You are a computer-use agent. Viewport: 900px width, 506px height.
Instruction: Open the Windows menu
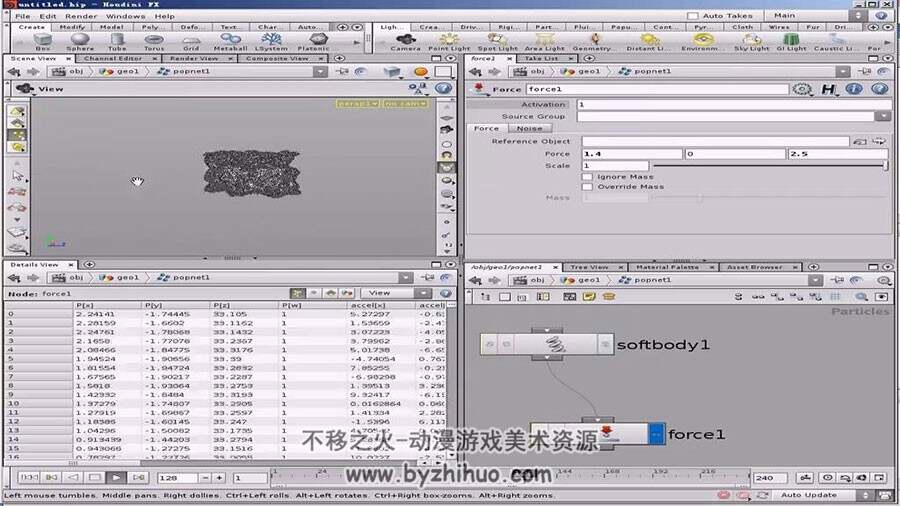click(x=125, y=16)
